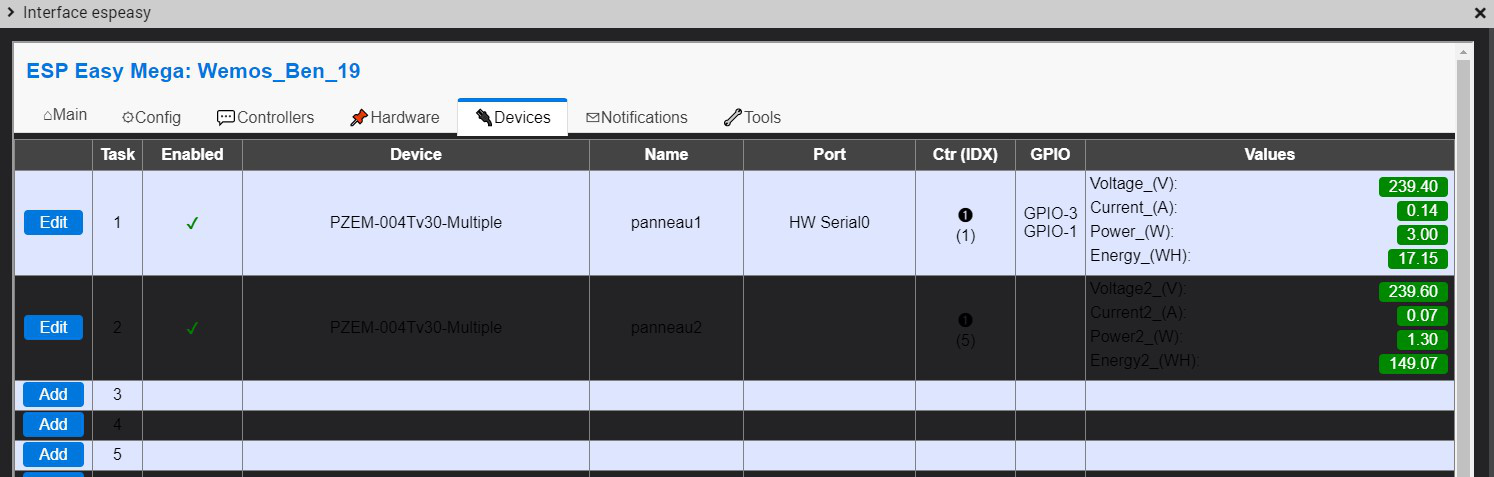Open the Notifications tab
Screen dimensions: 1494x477
(636, 117)
